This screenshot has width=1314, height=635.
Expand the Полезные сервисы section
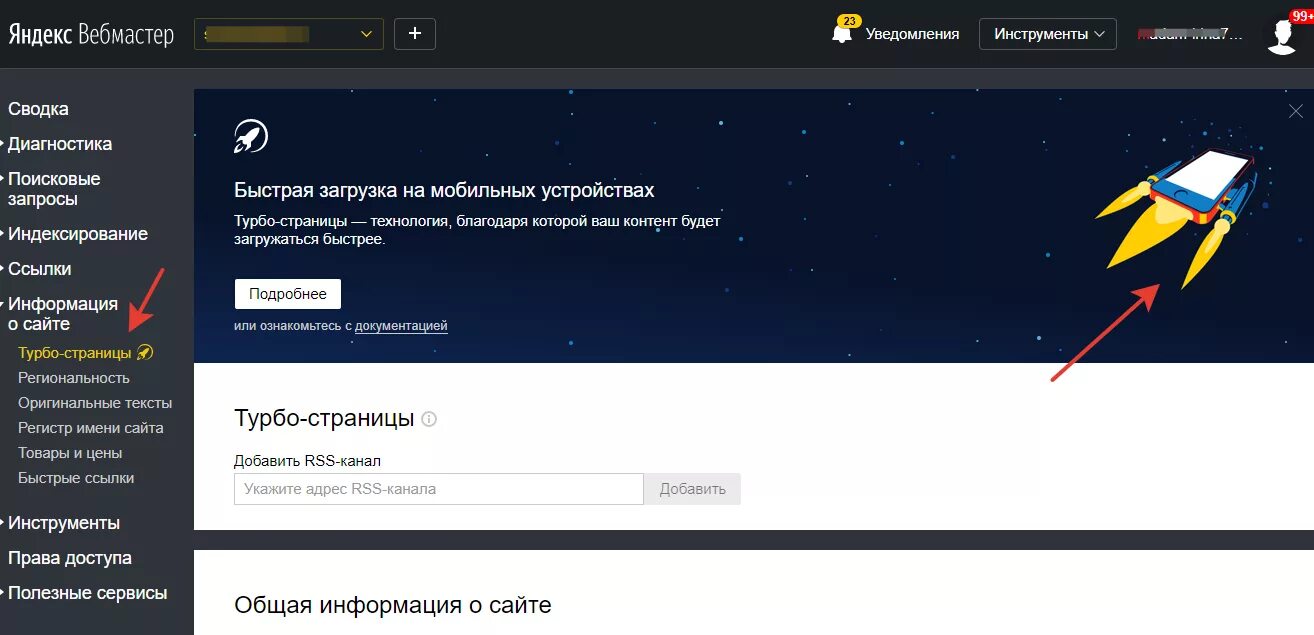click(x=87, y=593)
